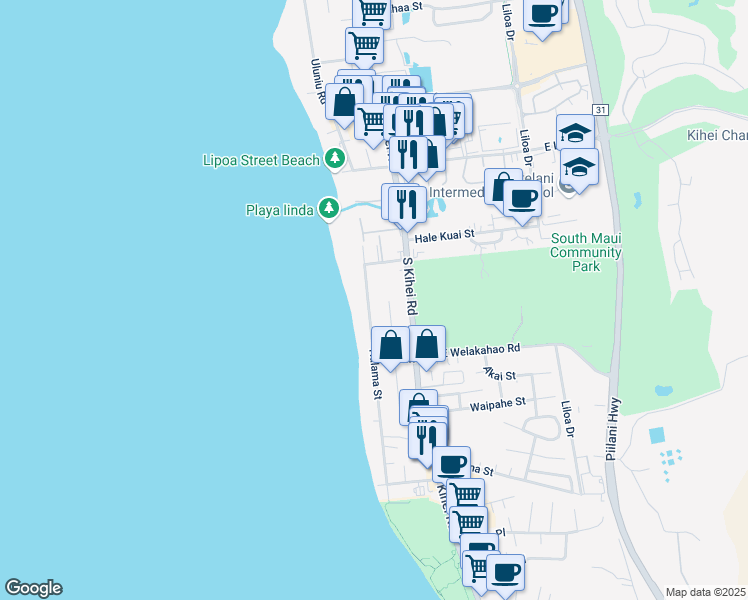
Task: Click the Playa linda tree pin
Action: [x=329, y=208]
